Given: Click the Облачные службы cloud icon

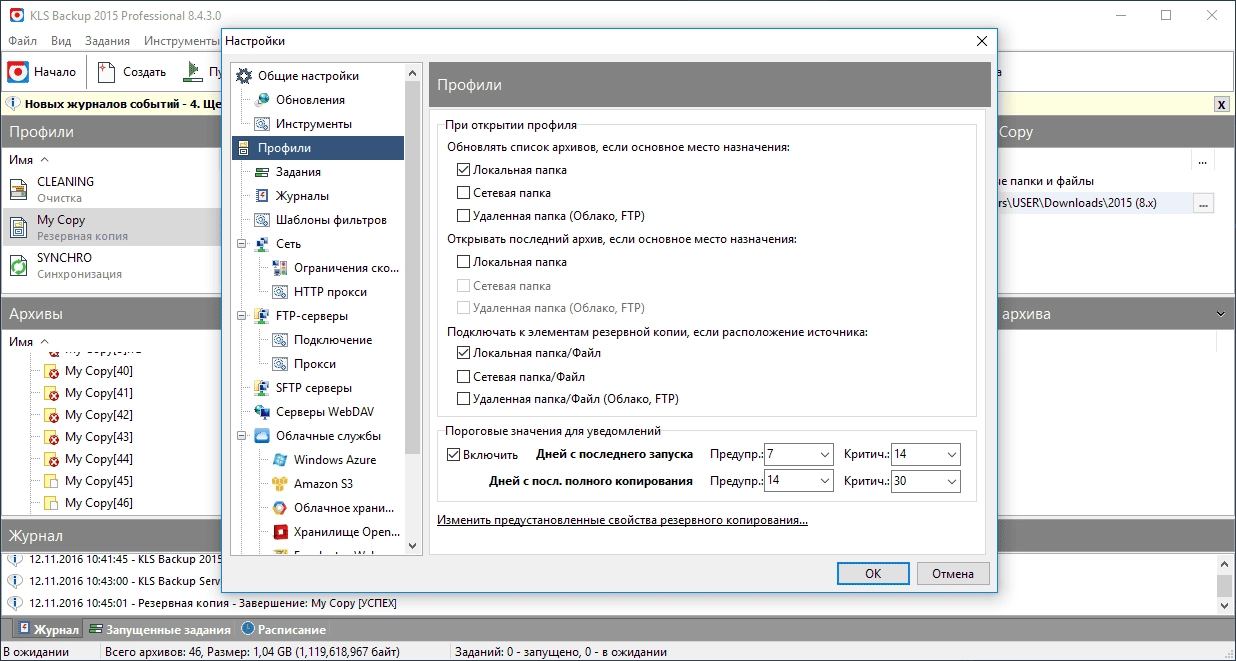Looking at the screenshot, I should tap(262, 436).
